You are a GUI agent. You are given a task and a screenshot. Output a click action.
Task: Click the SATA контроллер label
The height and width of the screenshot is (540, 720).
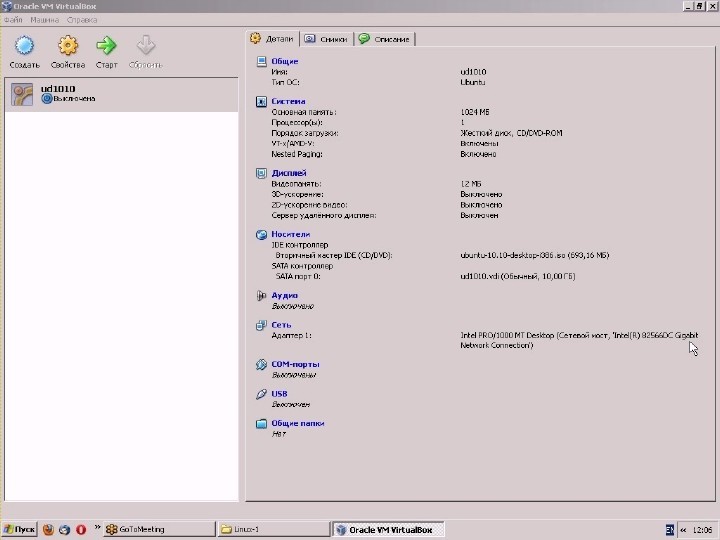tap(302, 266)
